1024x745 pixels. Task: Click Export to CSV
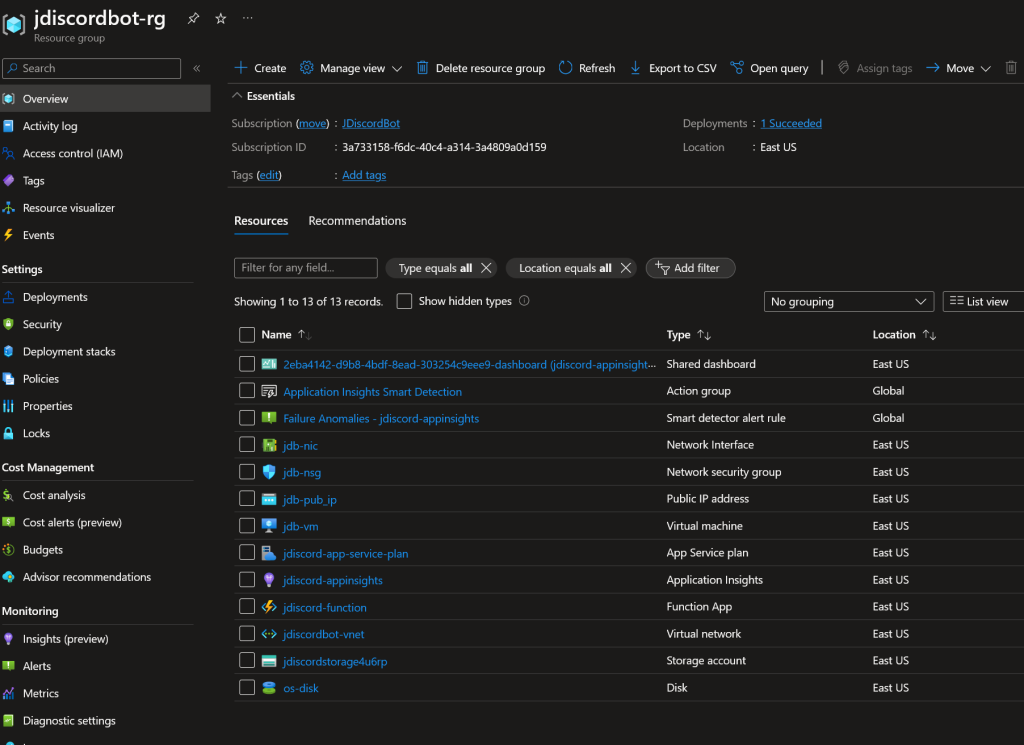(x=673, y=68)
